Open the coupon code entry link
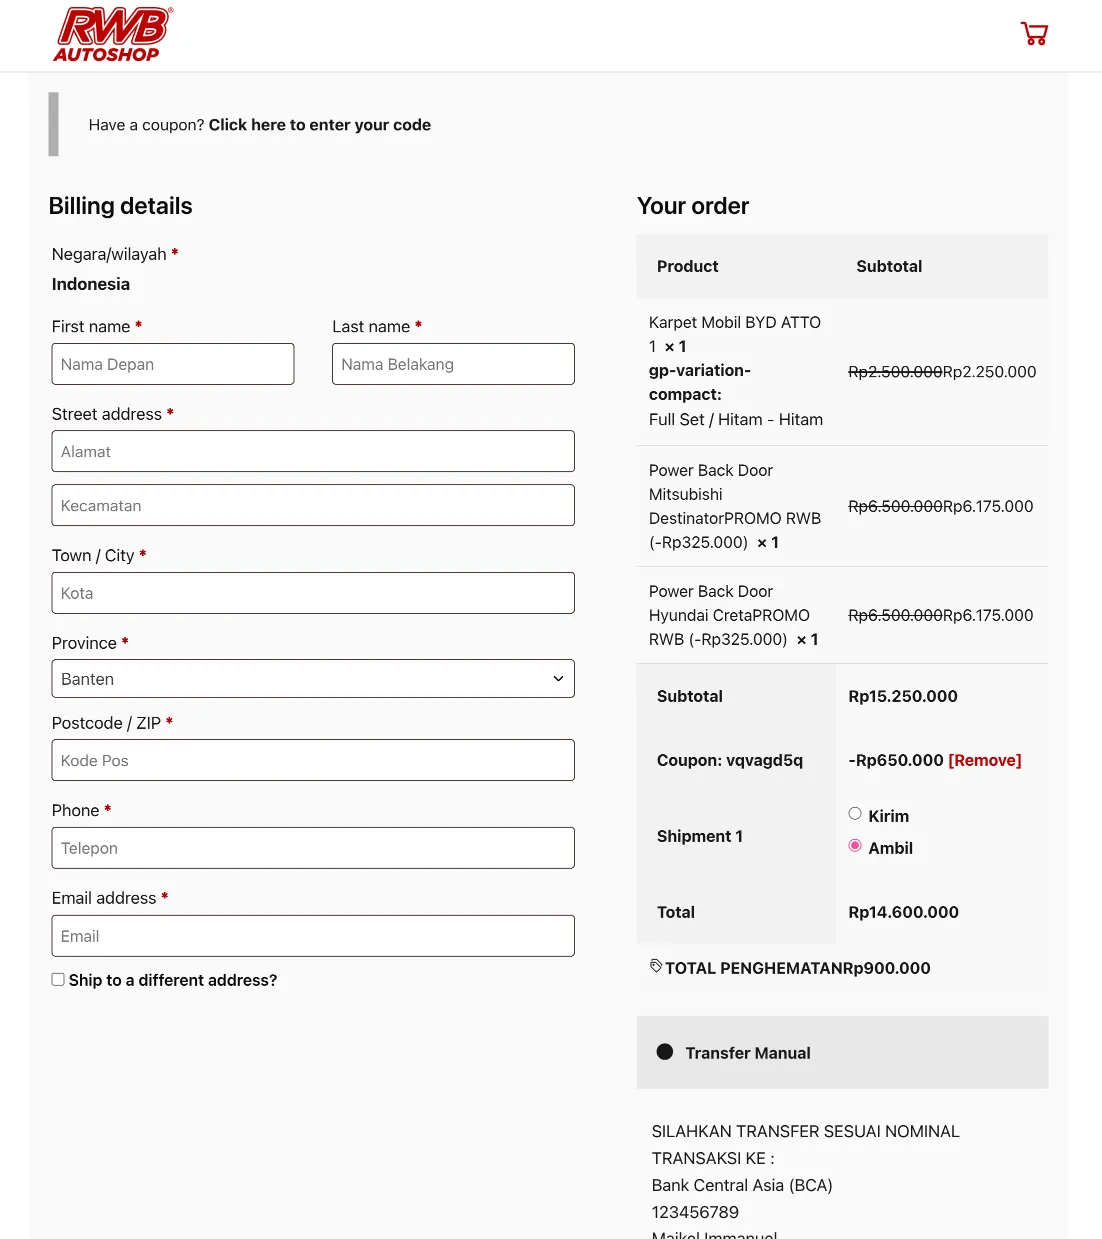The width and height of the screenshot is (1102, 1239). click(x=319, y=124)
